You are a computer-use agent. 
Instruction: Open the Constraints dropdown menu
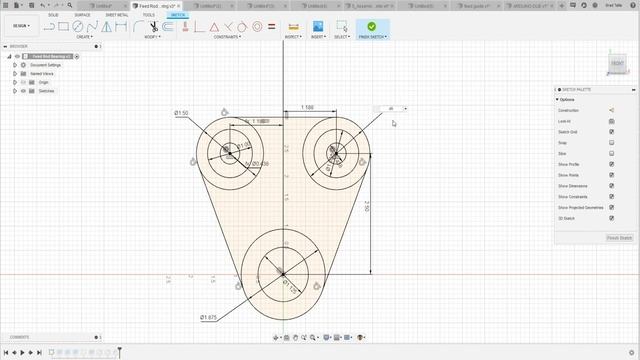pyautogui.click(x=227, y=37)
